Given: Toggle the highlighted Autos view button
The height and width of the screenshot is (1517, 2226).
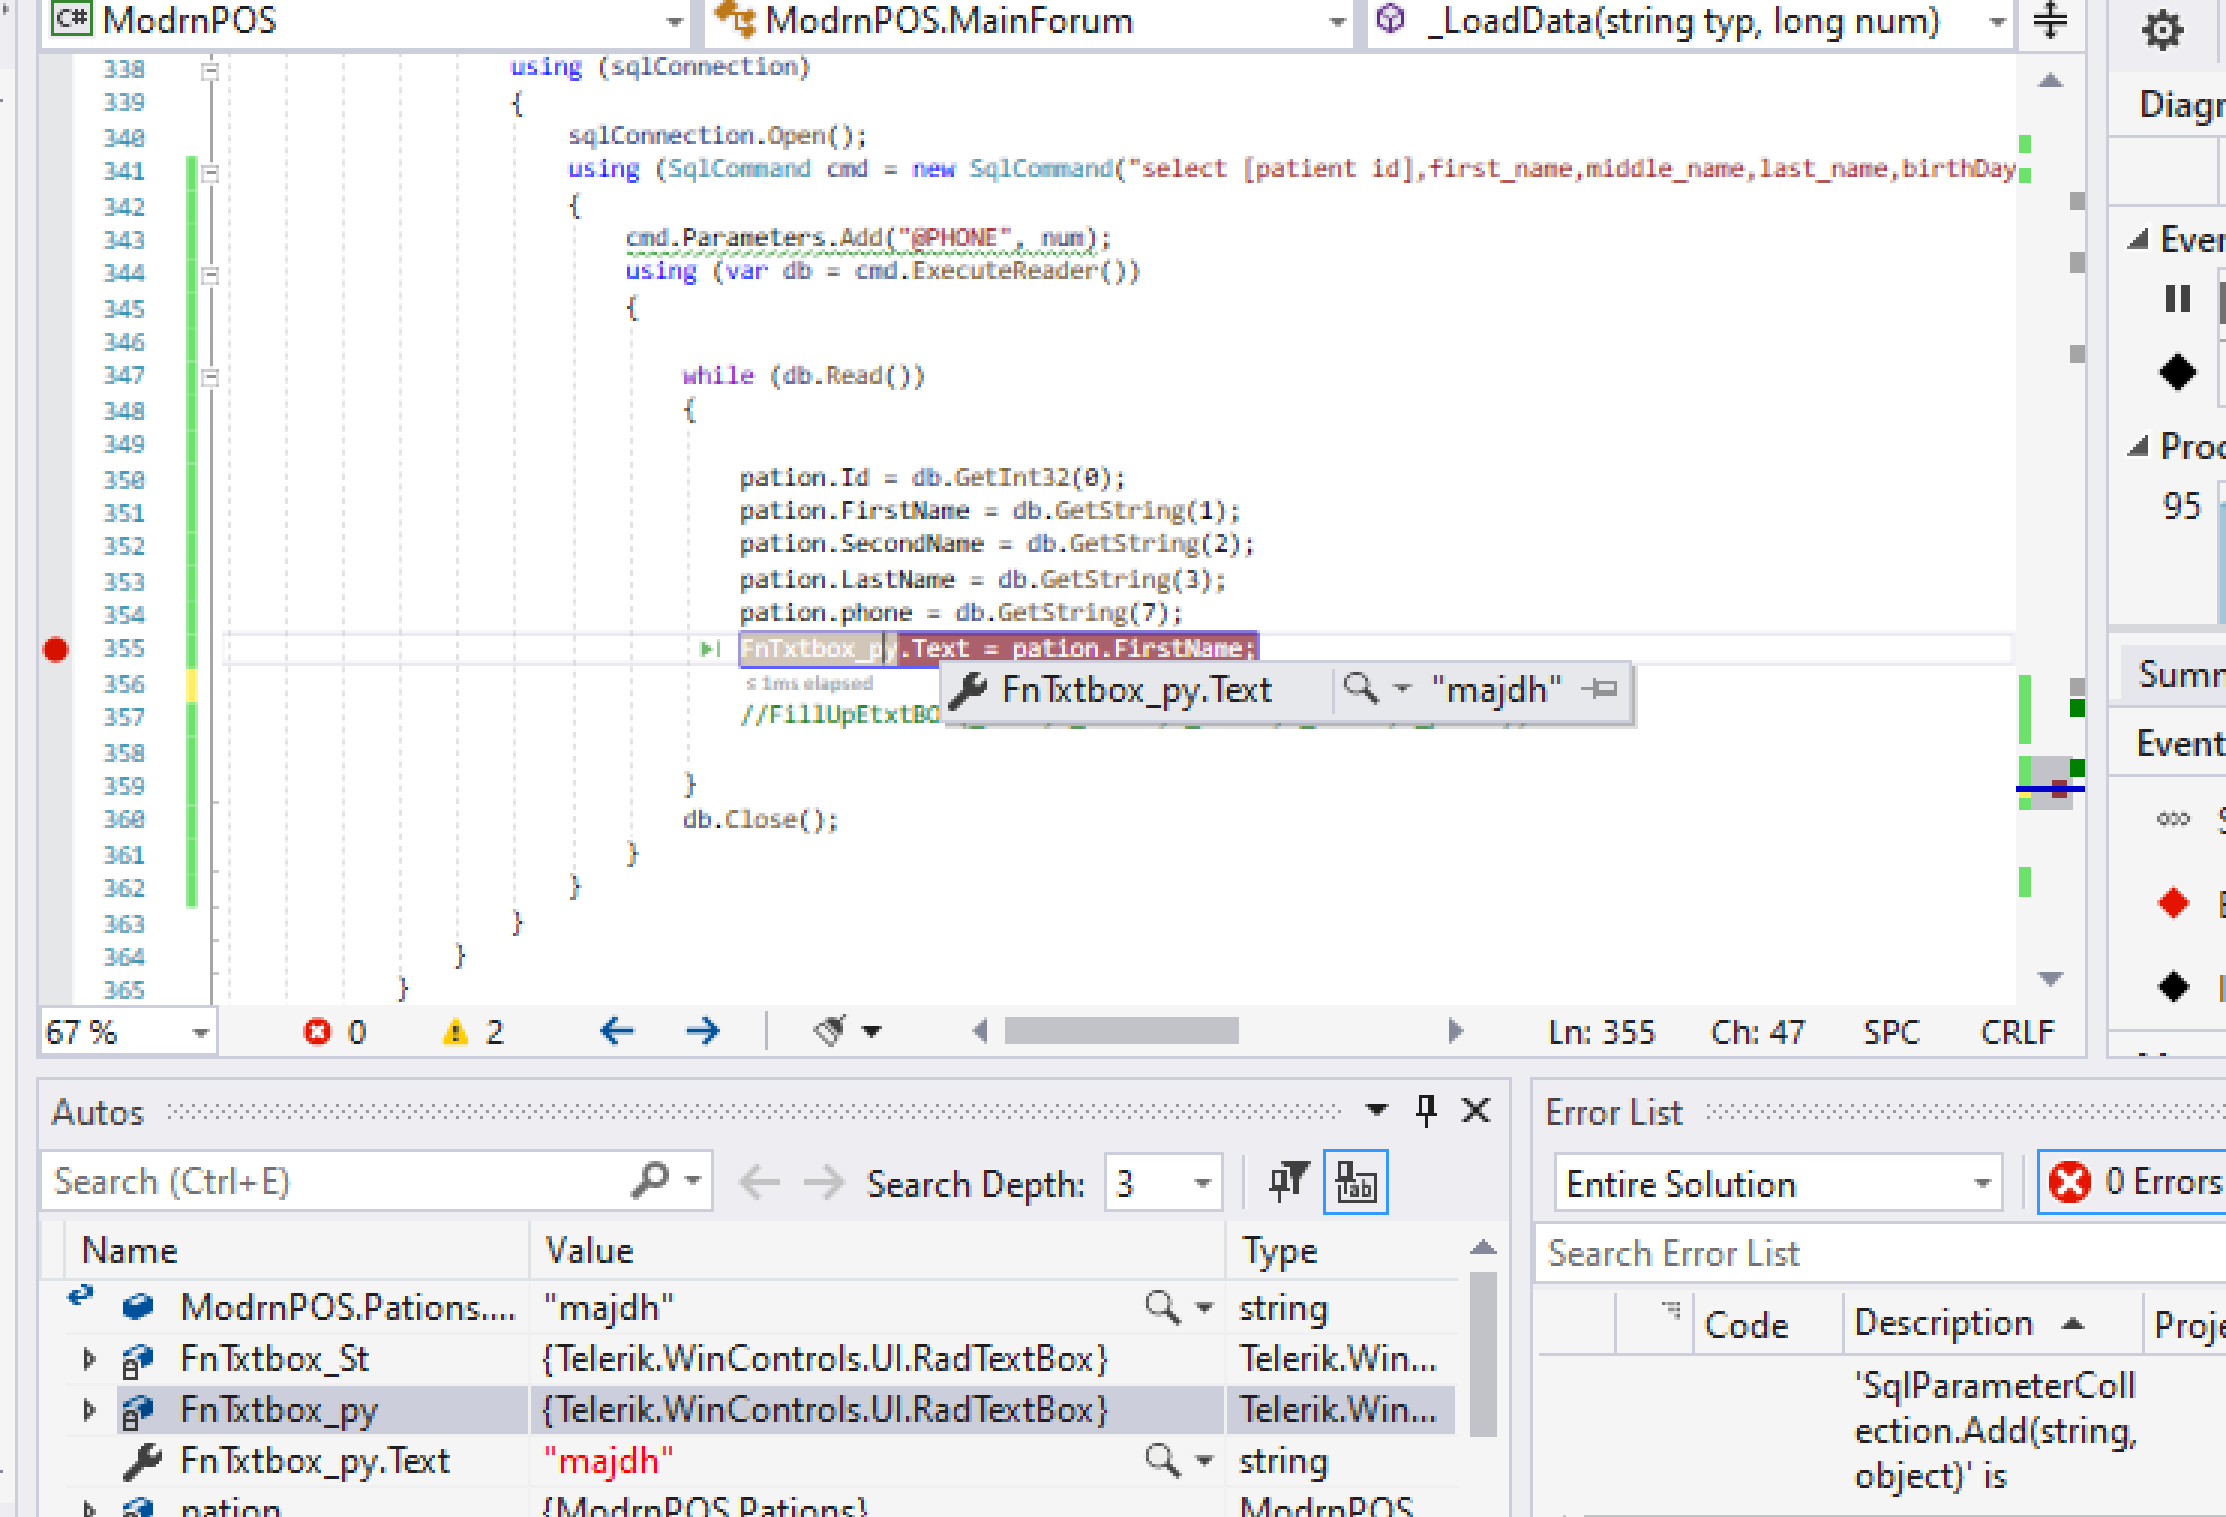Looking at the screenshot, I should coord(1355,1183).
